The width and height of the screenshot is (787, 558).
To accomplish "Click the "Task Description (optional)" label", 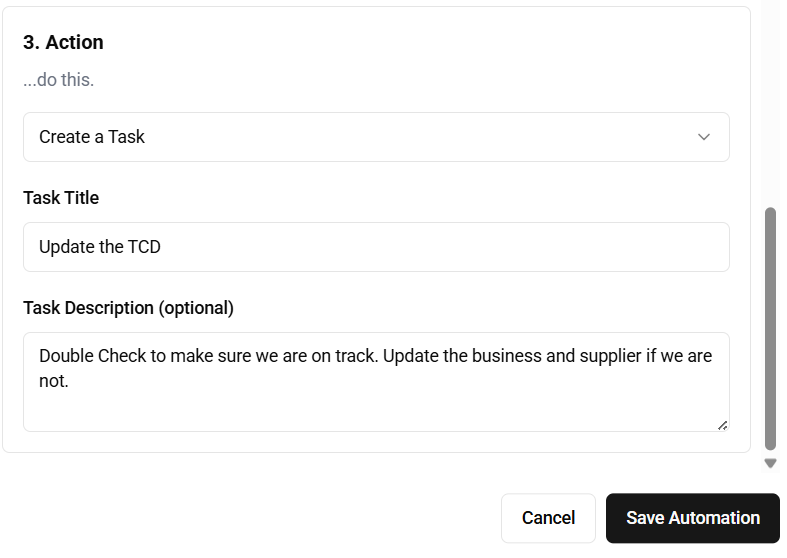I will [x=128, y=308].
